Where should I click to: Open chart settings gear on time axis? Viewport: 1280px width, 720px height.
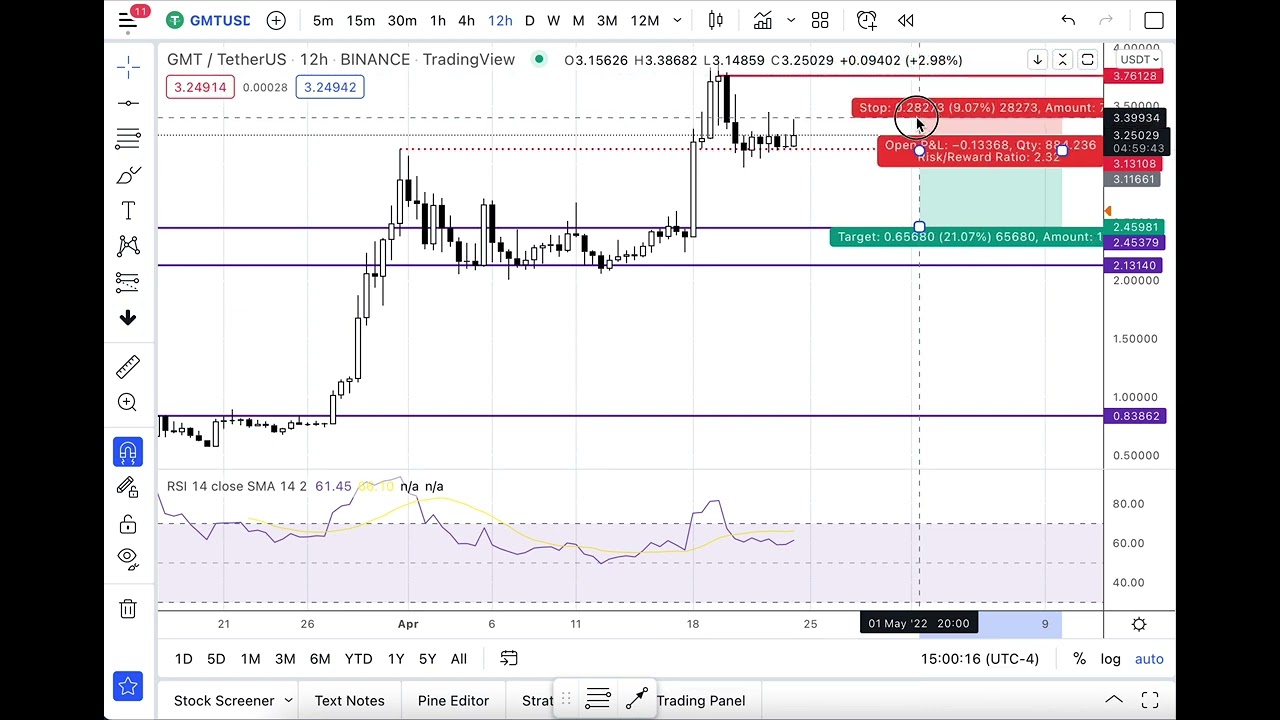coord(1139,624)
